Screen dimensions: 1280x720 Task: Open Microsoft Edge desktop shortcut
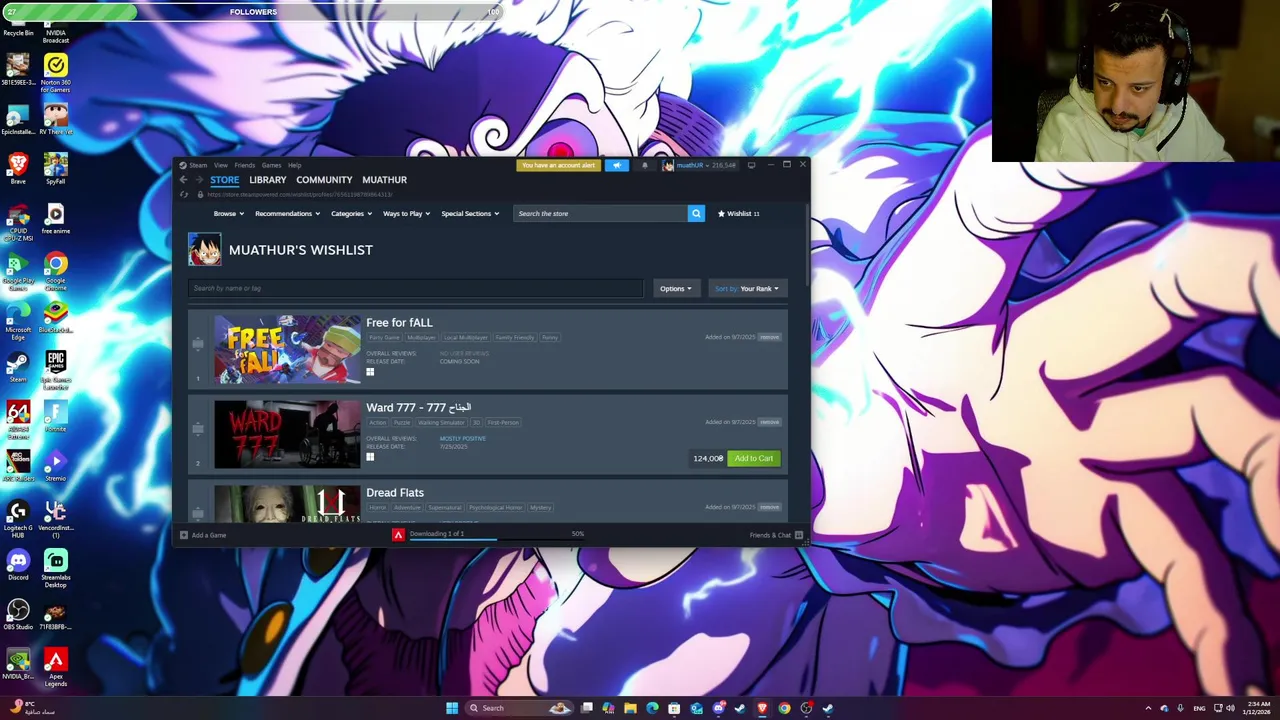coord(18,320)
